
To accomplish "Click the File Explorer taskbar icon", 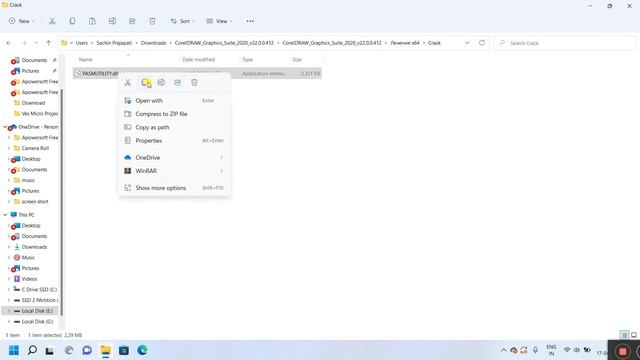I will (x=106, y=350).
